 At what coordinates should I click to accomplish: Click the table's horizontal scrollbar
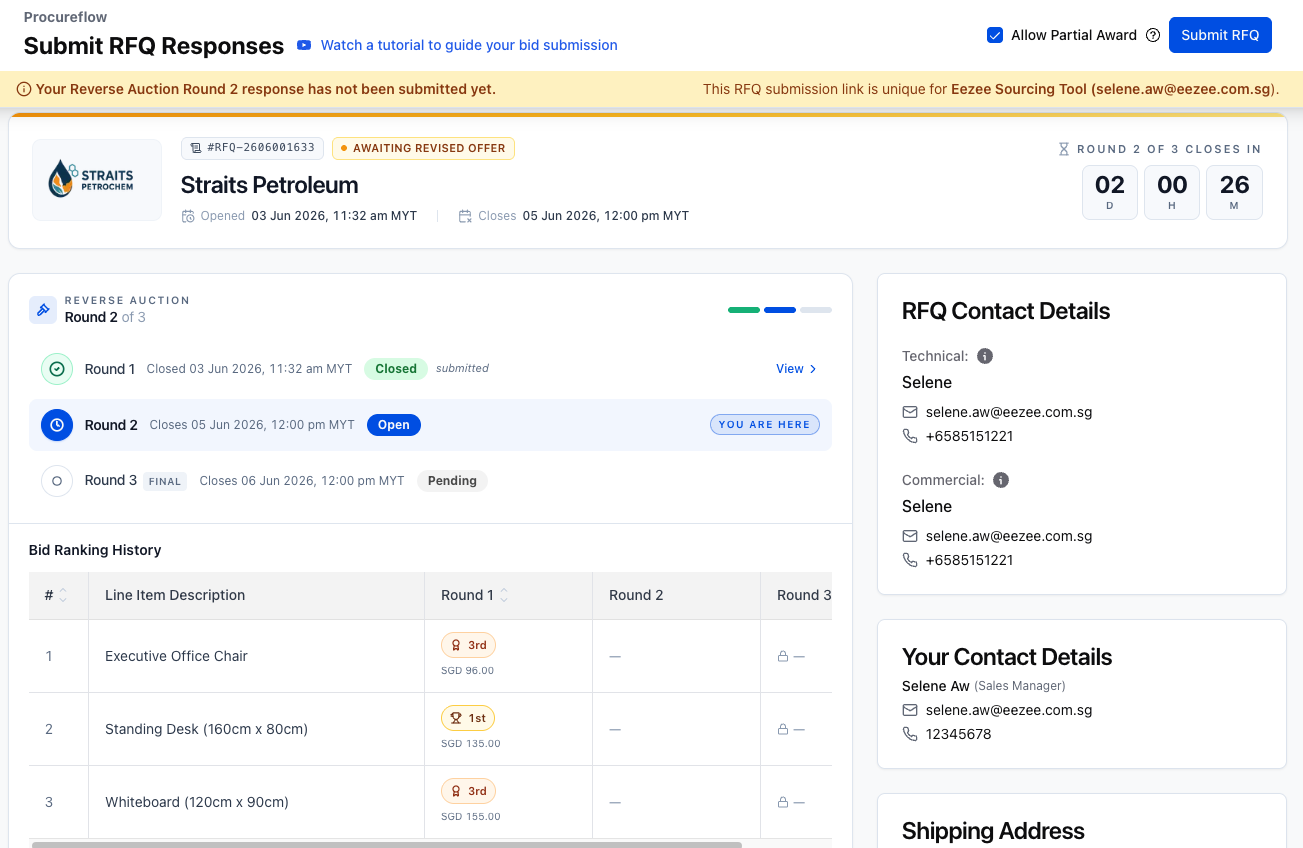tap(387, 844)
